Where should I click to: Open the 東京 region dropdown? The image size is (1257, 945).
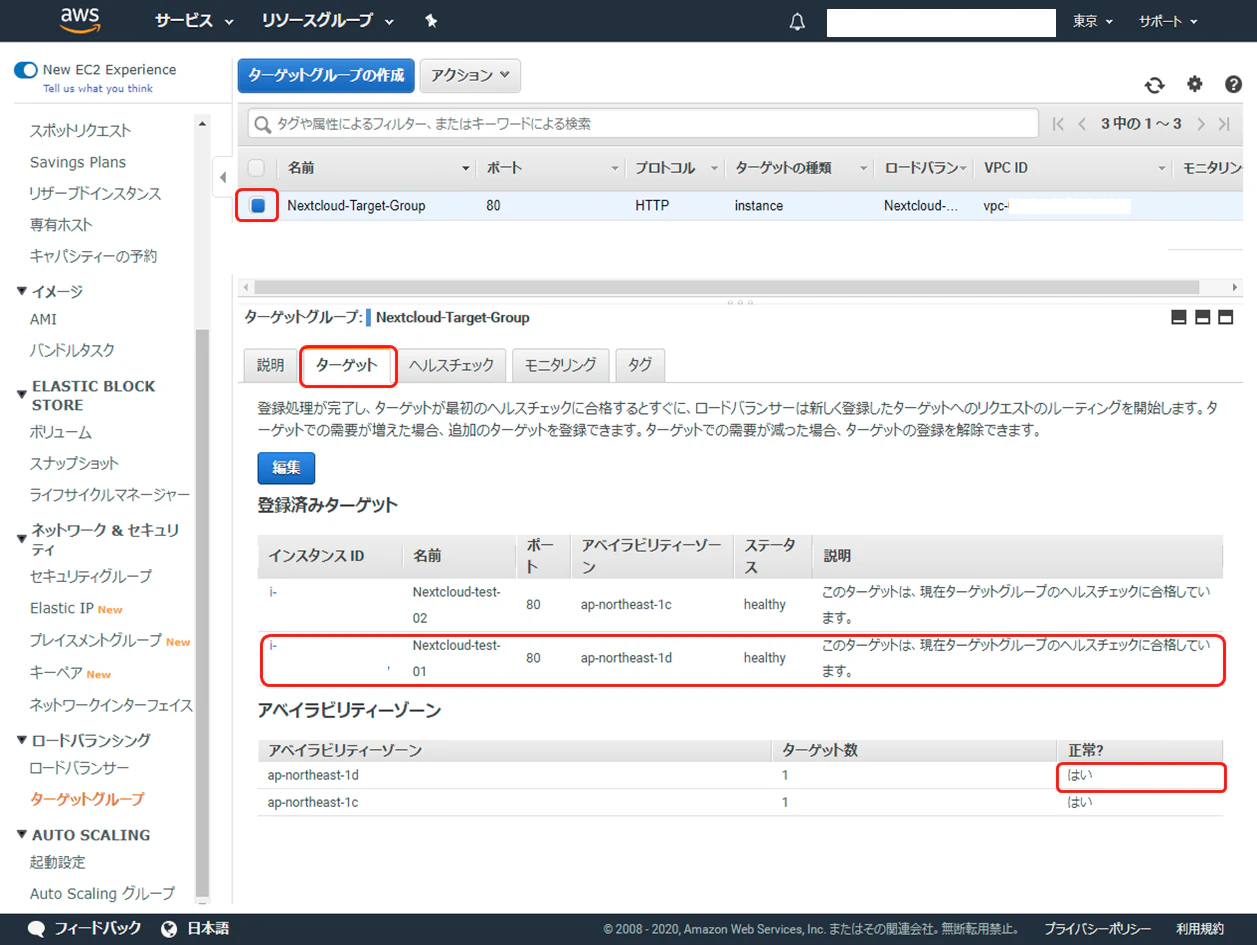[1093, 21]
